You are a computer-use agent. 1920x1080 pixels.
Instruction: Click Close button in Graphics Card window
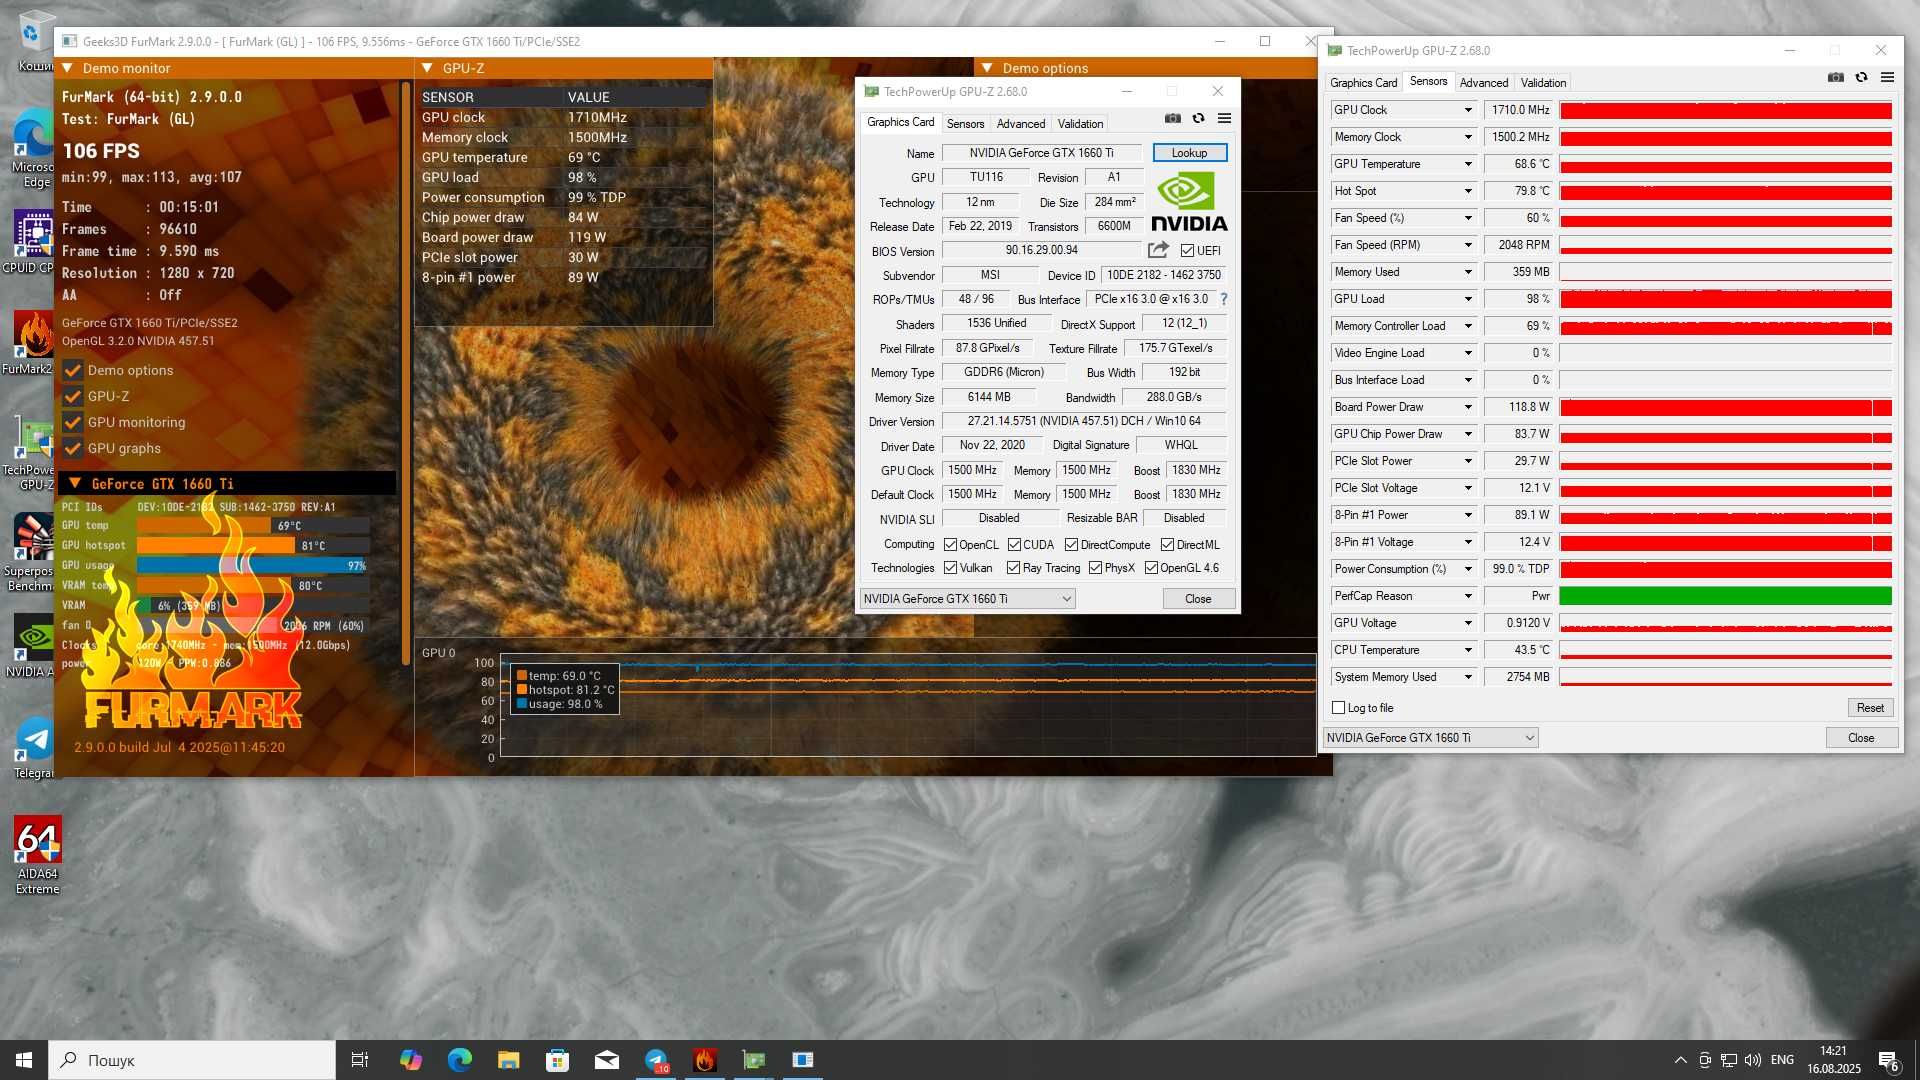1198,599
